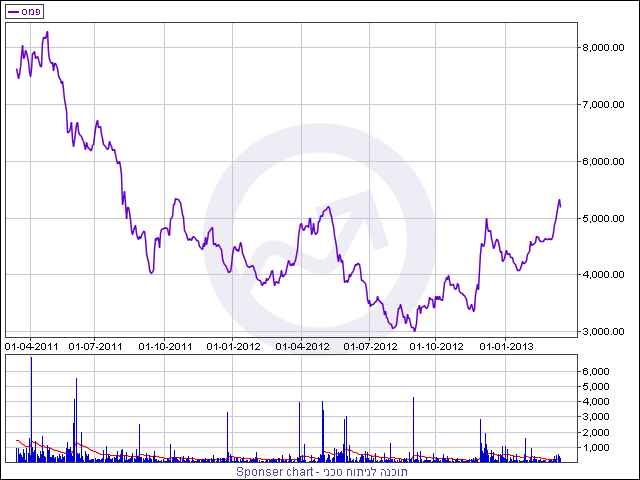640x480 pixels.
Task: Select the '01-04-2012' date label
Action: (x=302, y=347)
